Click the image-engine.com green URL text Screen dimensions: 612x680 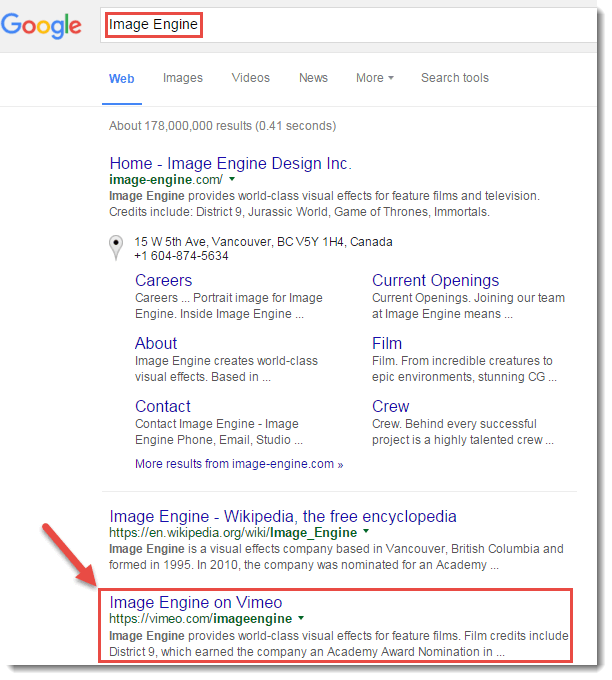coord(166,180)
